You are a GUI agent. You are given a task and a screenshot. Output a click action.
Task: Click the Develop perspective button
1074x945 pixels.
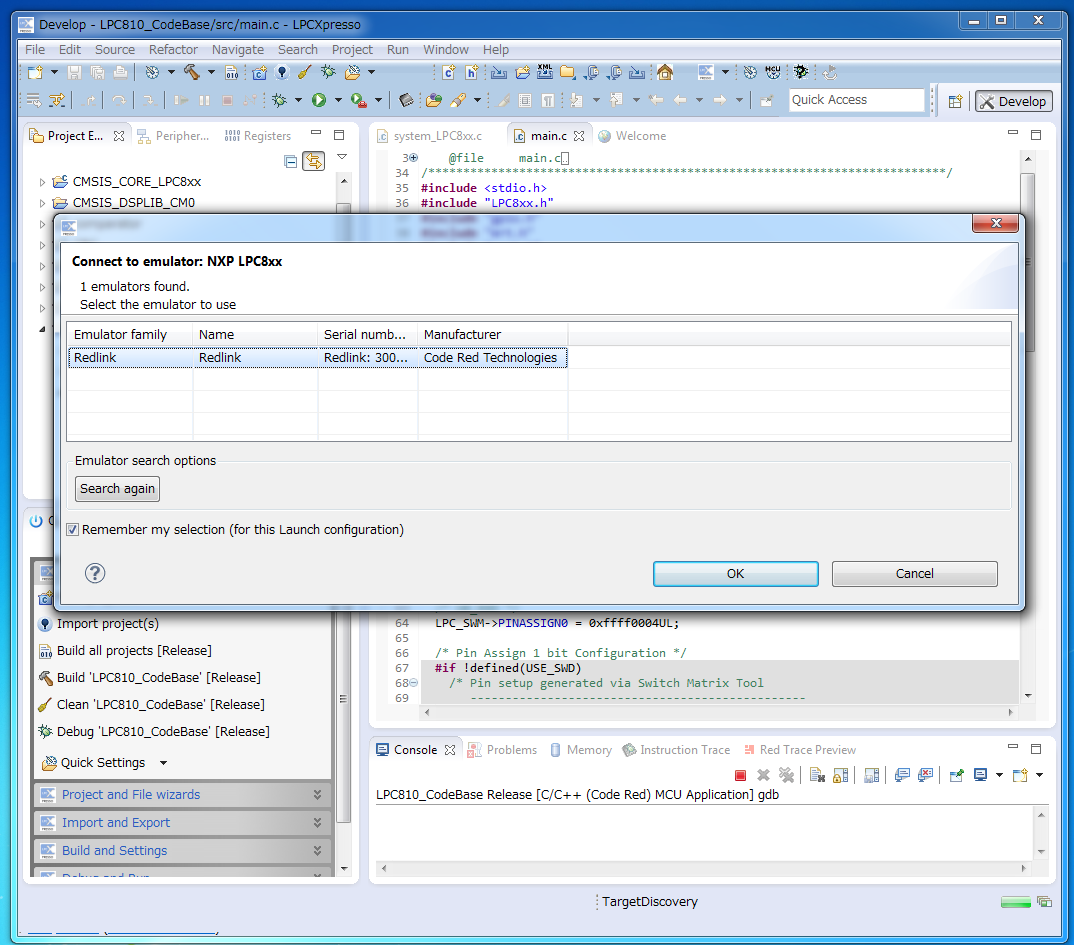1013,101
